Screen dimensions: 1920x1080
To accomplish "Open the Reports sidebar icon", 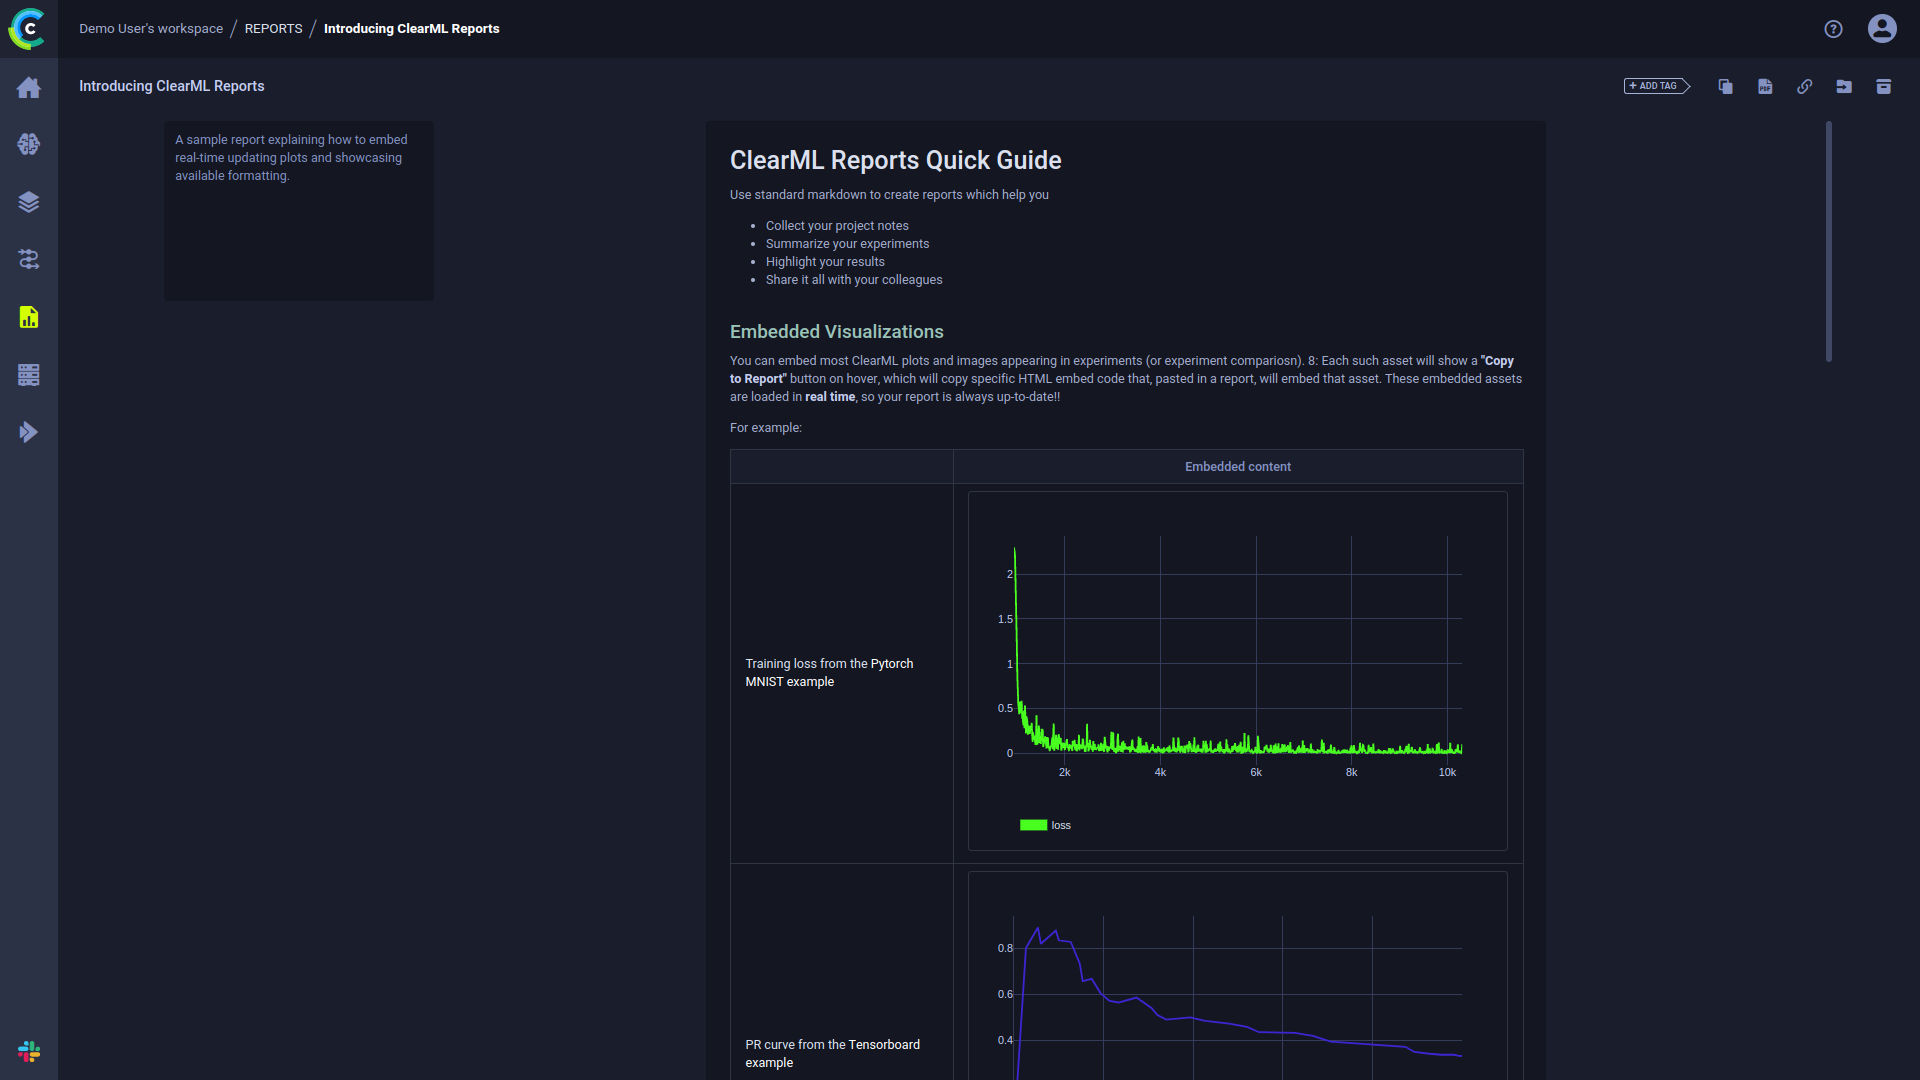I will pos(28,317).
